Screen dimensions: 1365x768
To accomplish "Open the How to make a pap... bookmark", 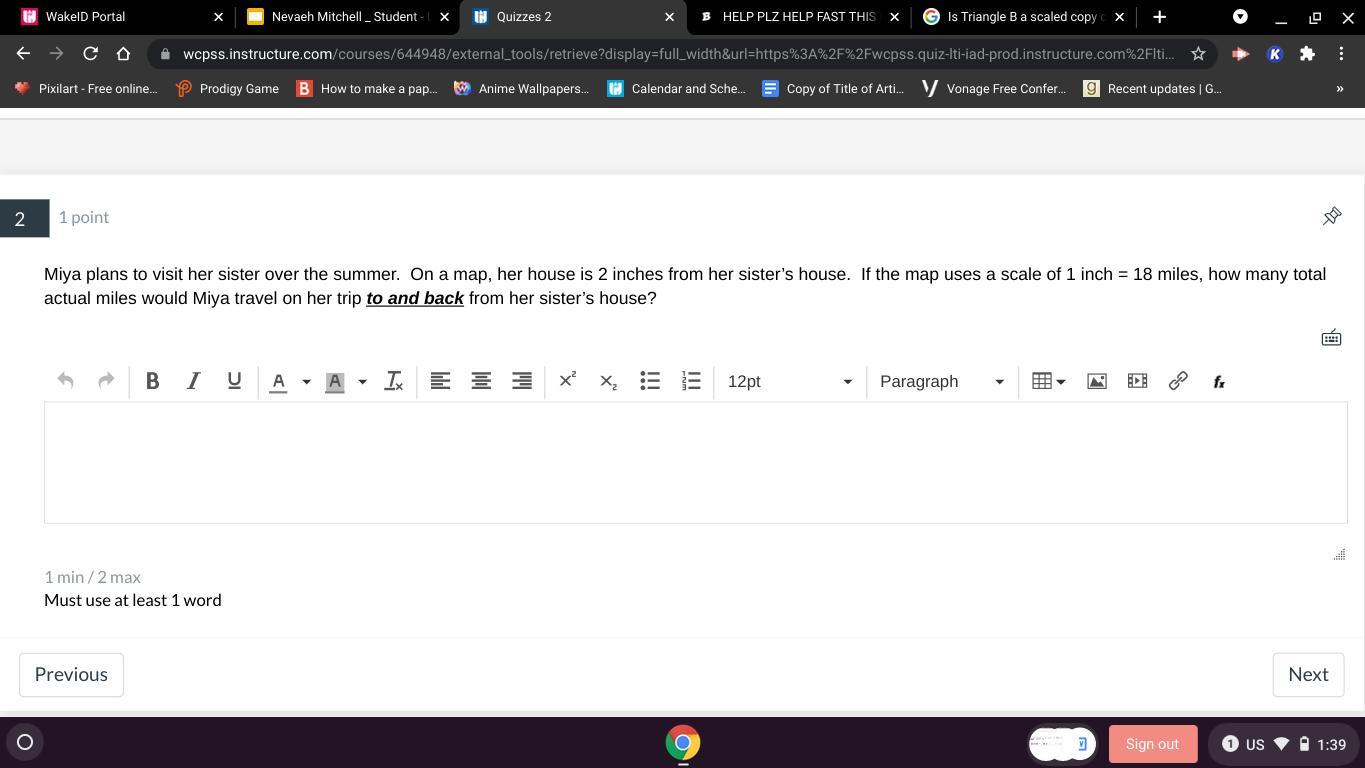I will pyautogui.click(x=367, y=89).
